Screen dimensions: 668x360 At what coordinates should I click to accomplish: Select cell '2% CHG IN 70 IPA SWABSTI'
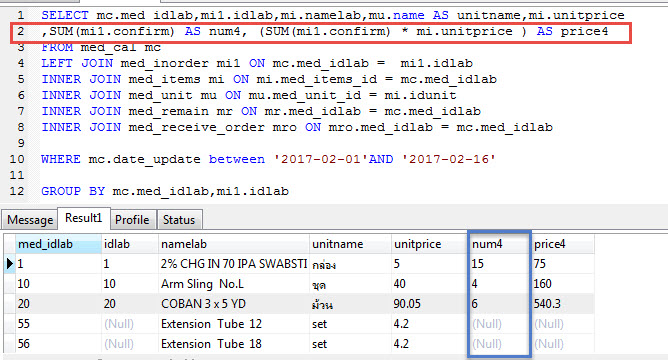click(234, 264)
